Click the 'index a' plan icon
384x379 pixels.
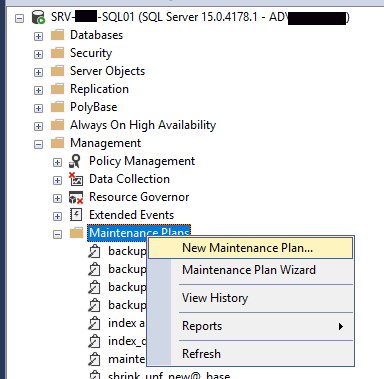pyautogui.click(x=94, y=323)
